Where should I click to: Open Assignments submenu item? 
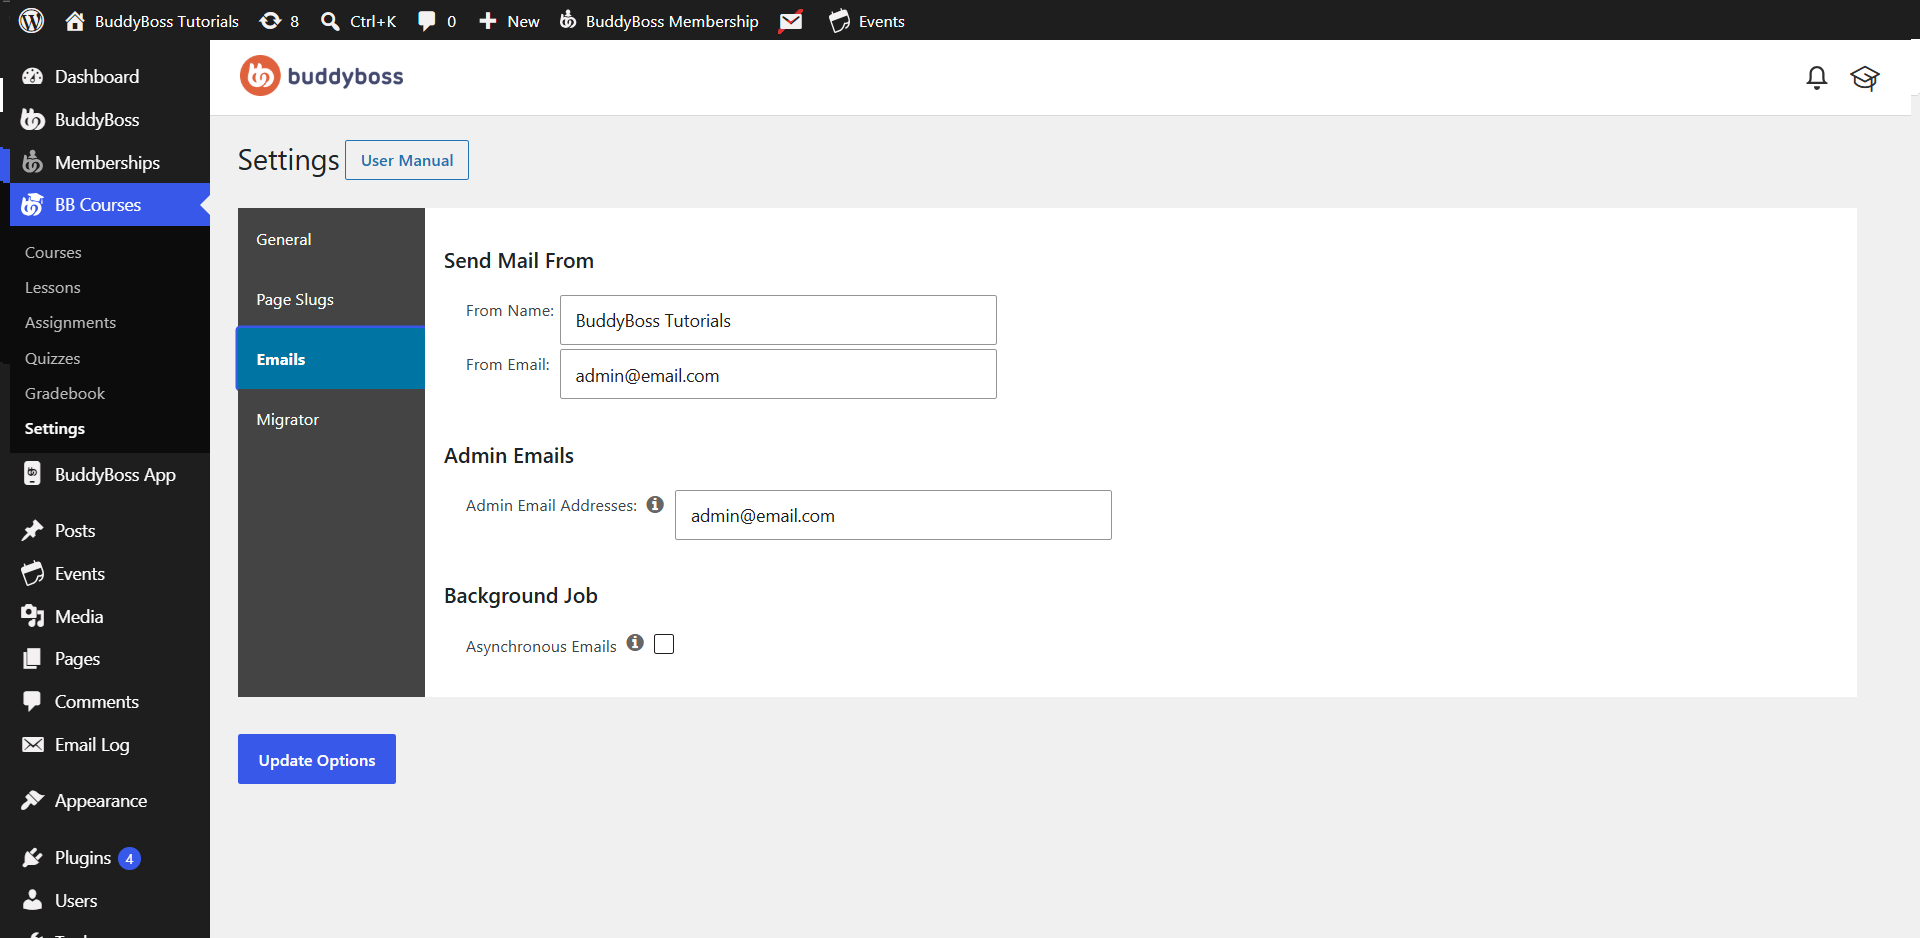pyautogui.click(x=70, y=323)
